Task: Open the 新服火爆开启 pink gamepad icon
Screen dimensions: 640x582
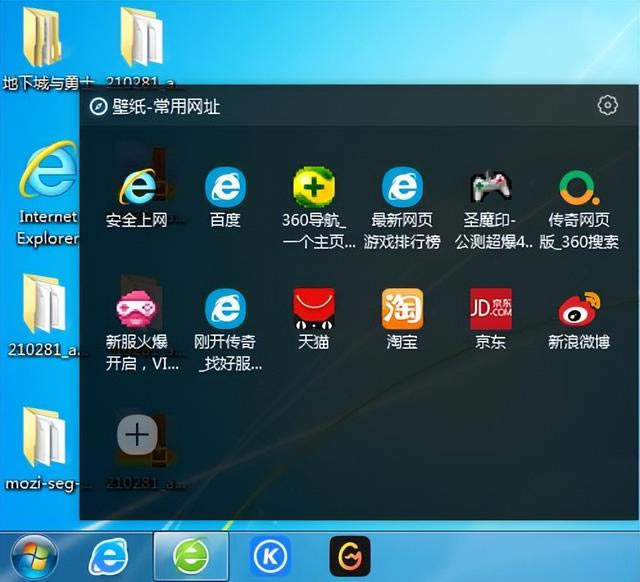Action: pyautogui.click(x=138, y=309)
